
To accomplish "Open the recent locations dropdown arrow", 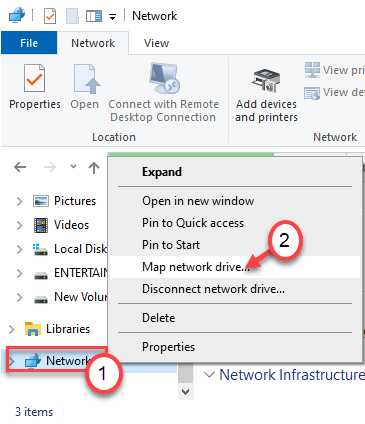I will (73, 166).
